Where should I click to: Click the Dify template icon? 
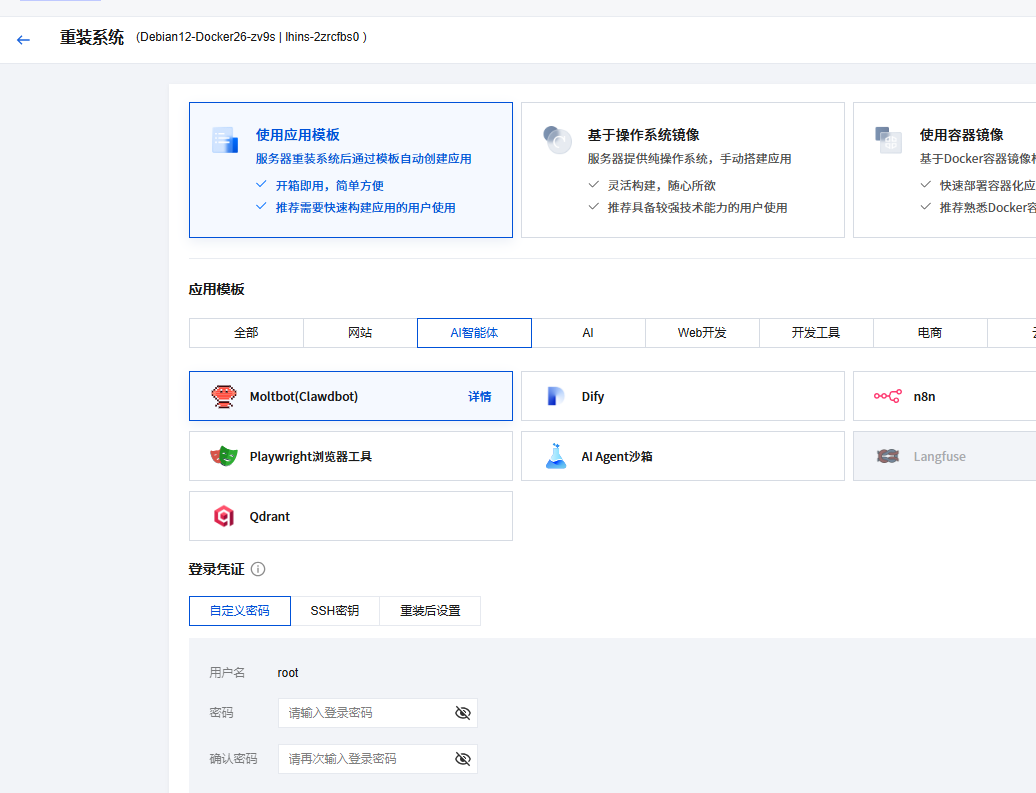556,397
